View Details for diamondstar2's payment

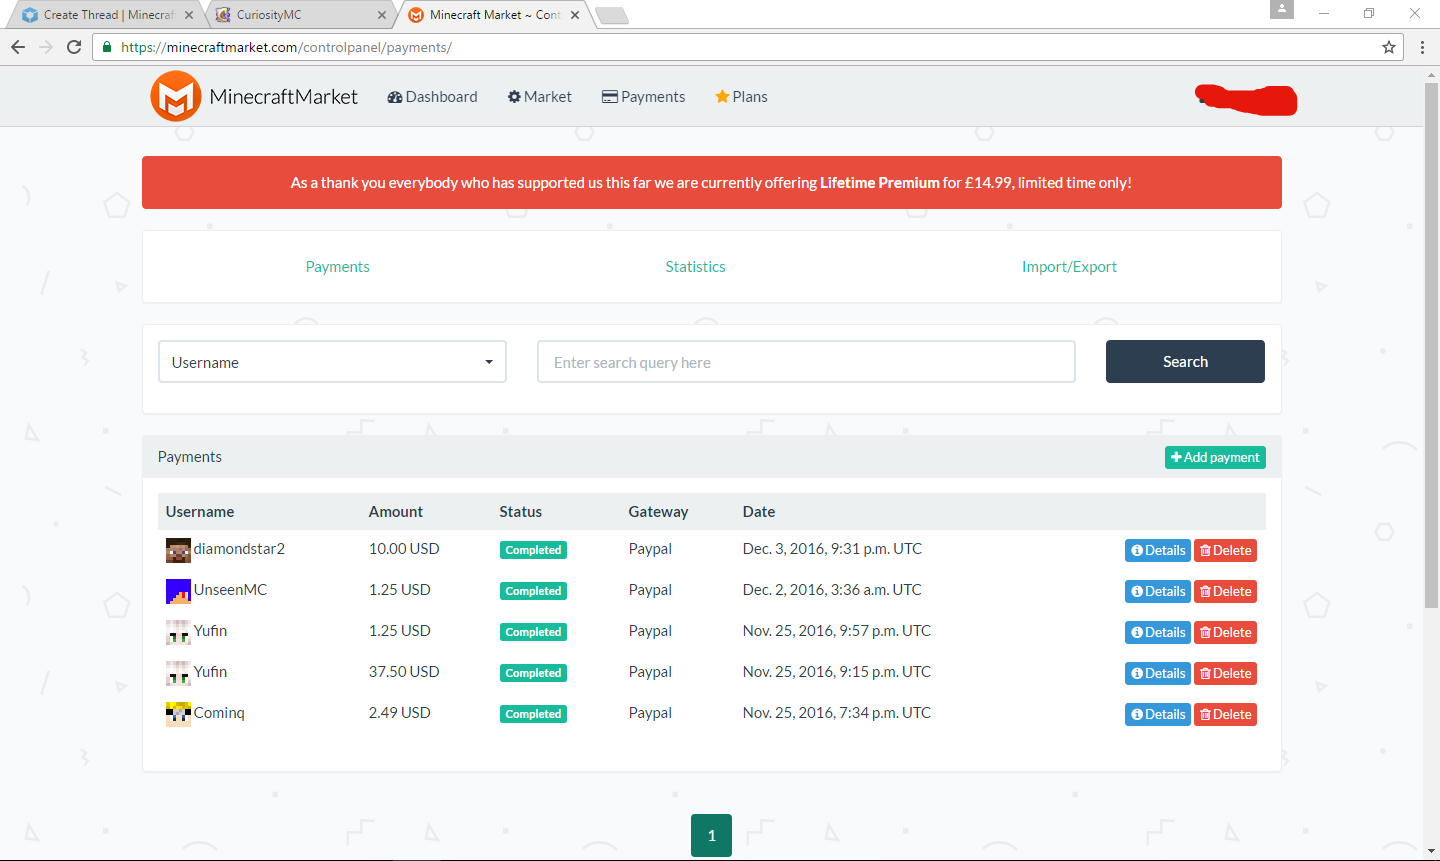tap(1158, 551)
